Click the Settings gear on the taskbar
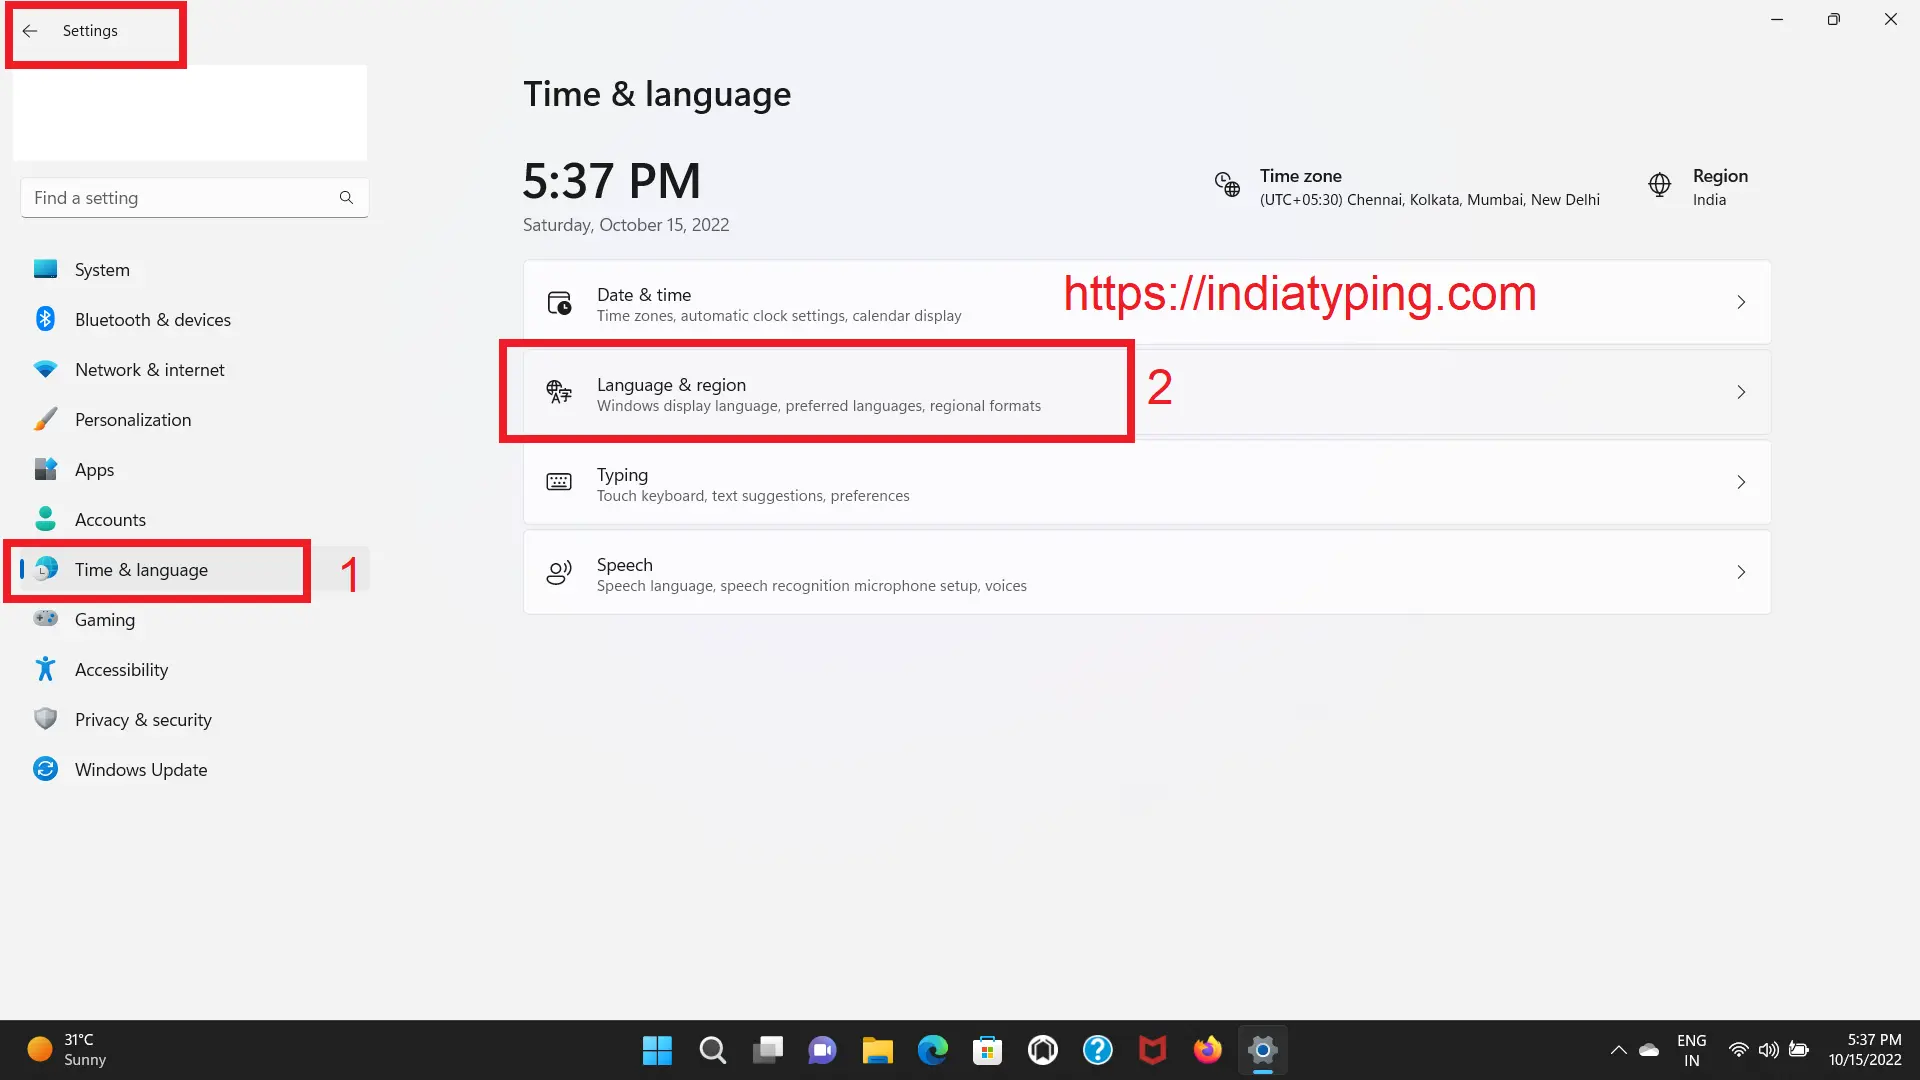 pyautogui.click(x=1262, y=1050)
